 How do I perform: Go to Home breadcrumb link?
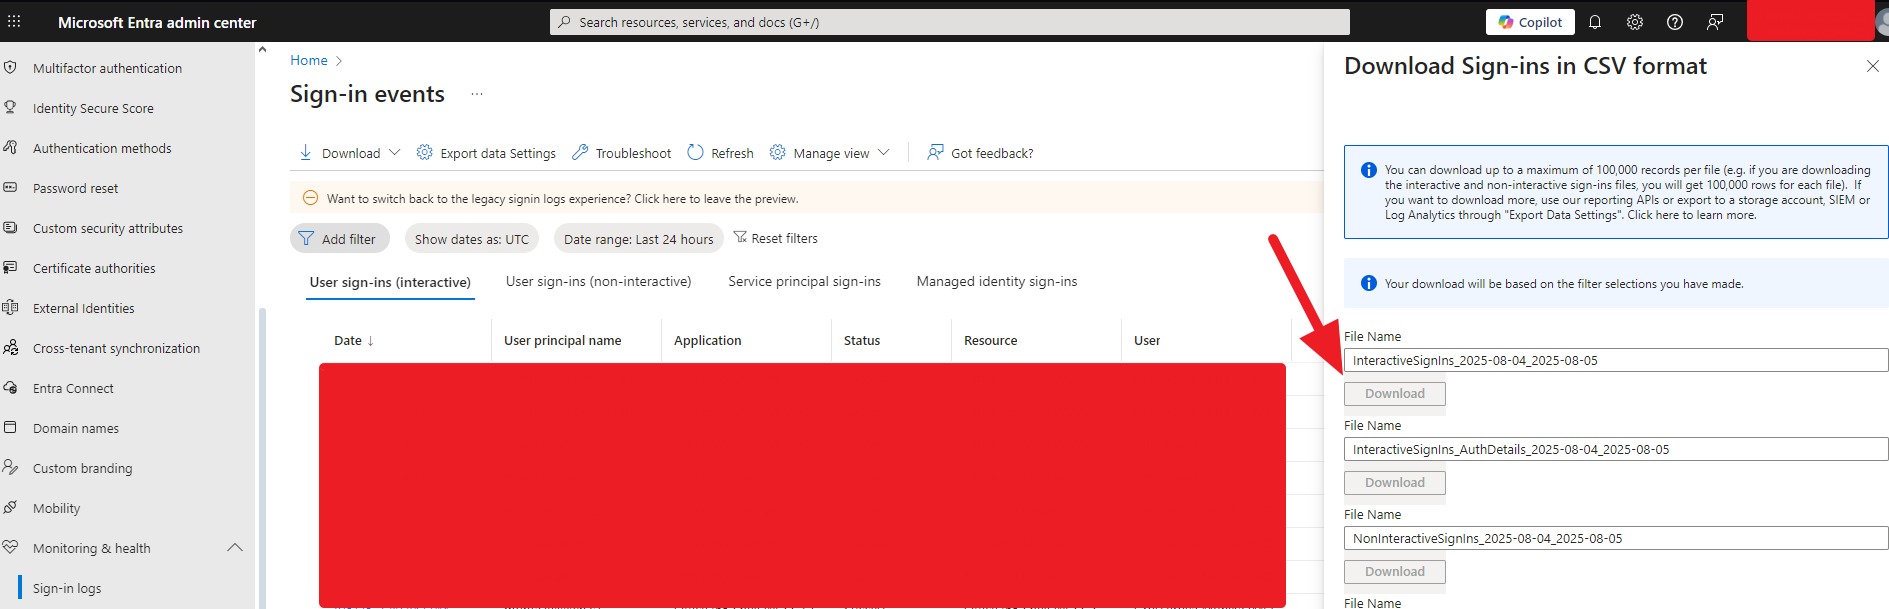(309, 60)
